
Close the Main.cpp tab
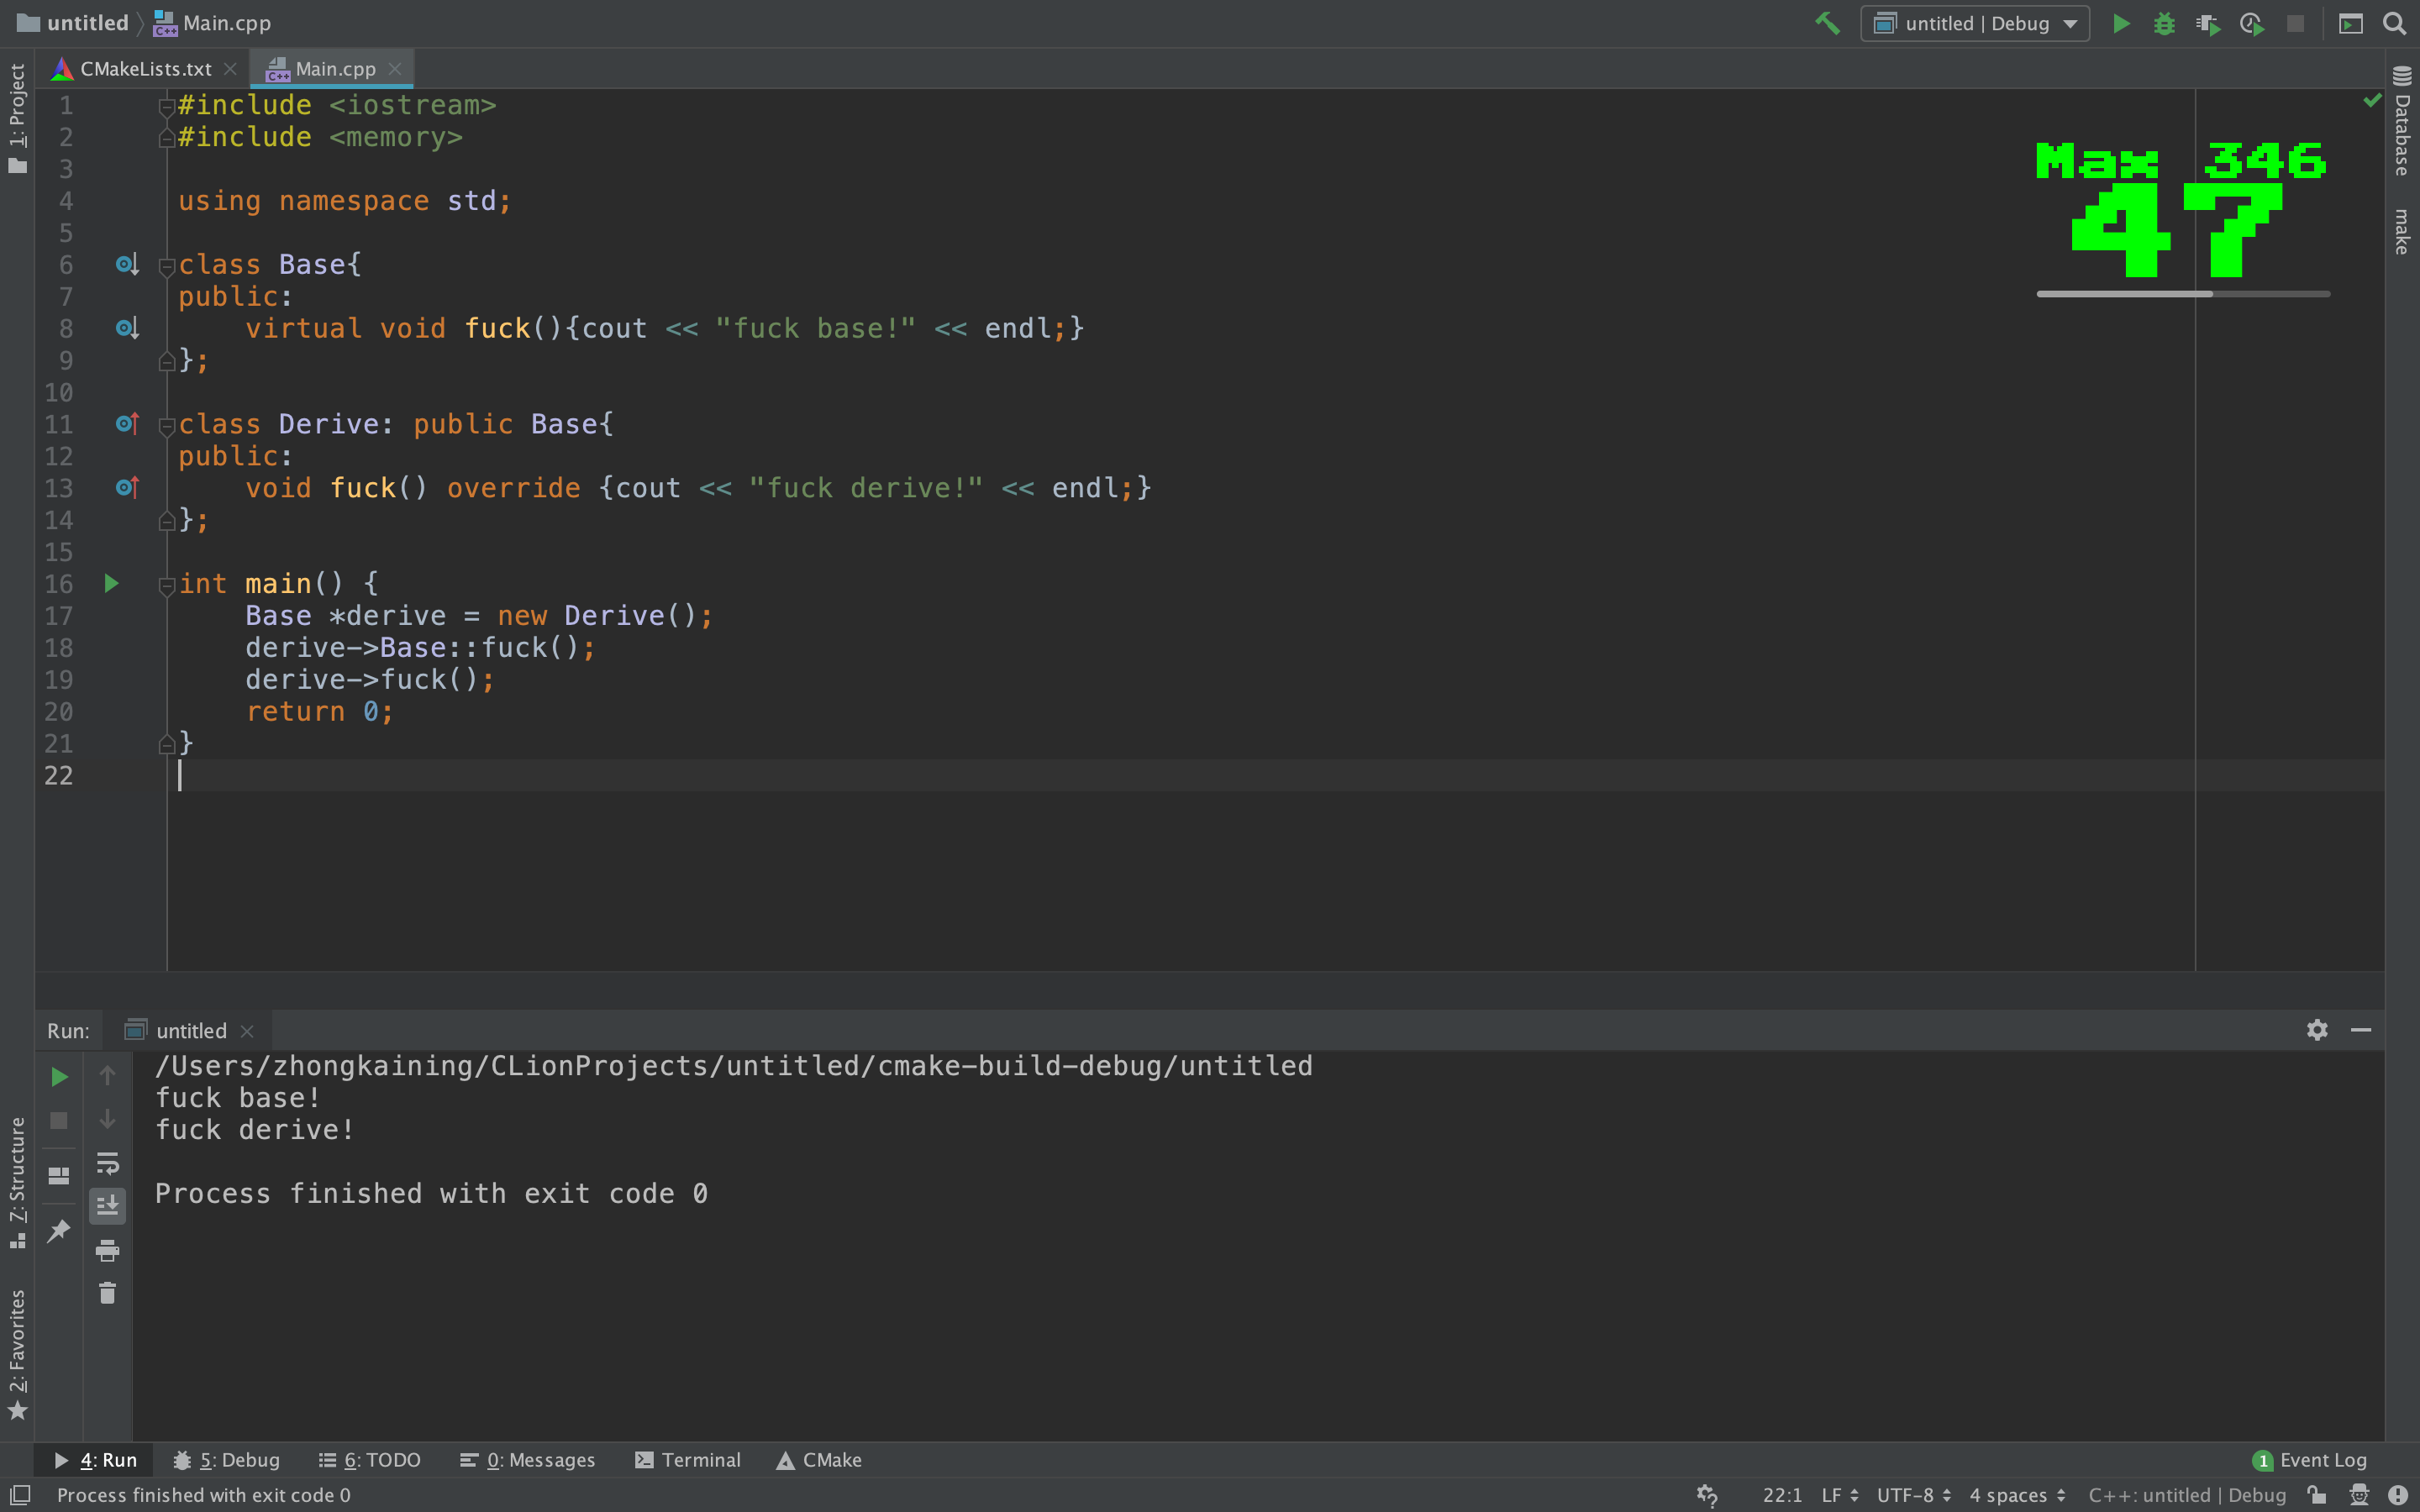pos(395,69)
